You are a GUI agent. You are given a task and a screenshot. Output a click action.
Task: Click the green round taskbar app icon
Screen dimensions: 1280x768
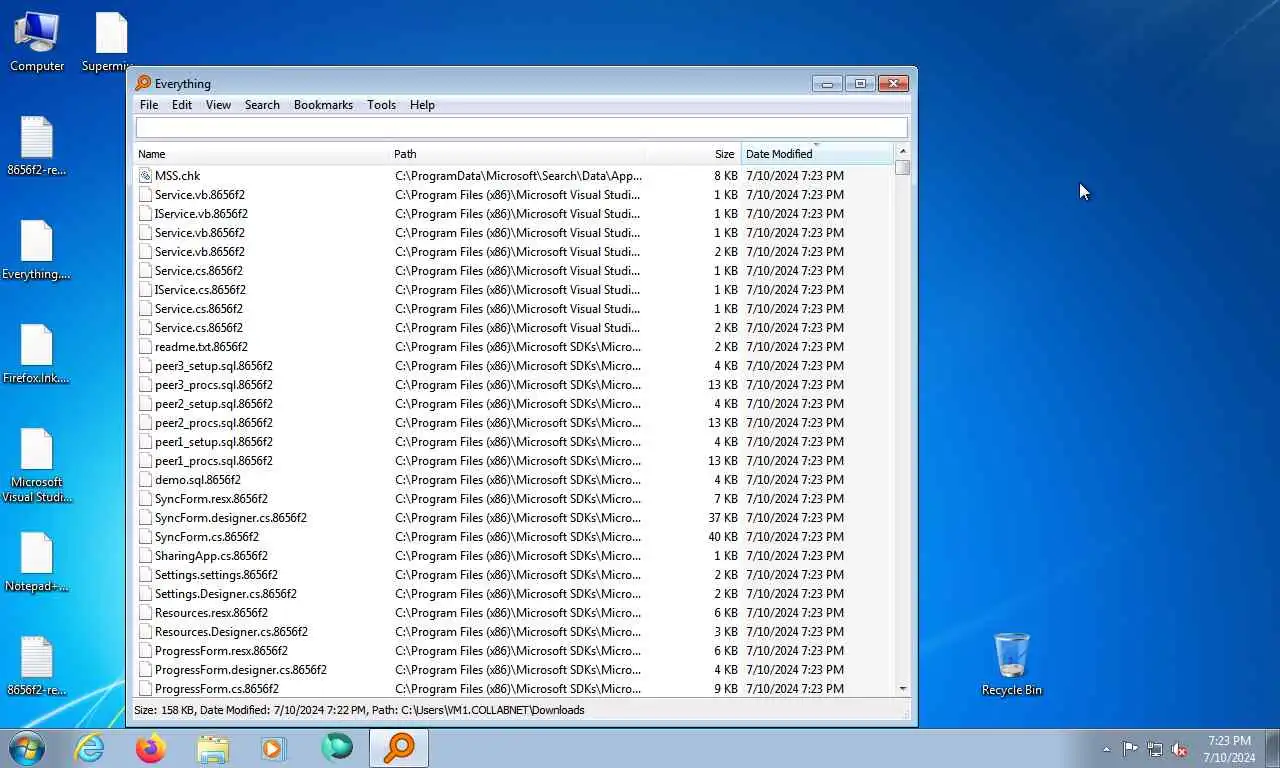click(337, 748)
